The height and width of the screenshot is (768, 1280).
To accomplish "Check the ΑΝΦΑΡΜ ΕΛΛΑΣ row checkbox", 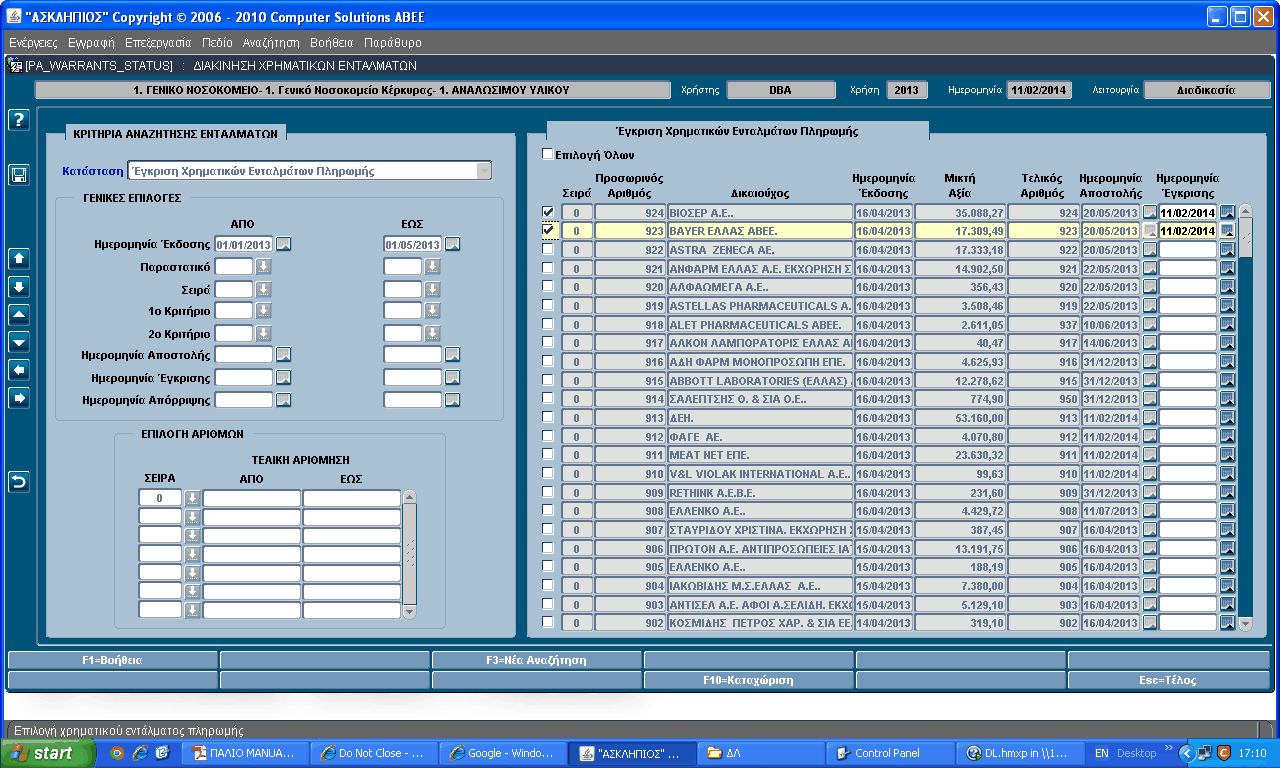I will point(547,268).
